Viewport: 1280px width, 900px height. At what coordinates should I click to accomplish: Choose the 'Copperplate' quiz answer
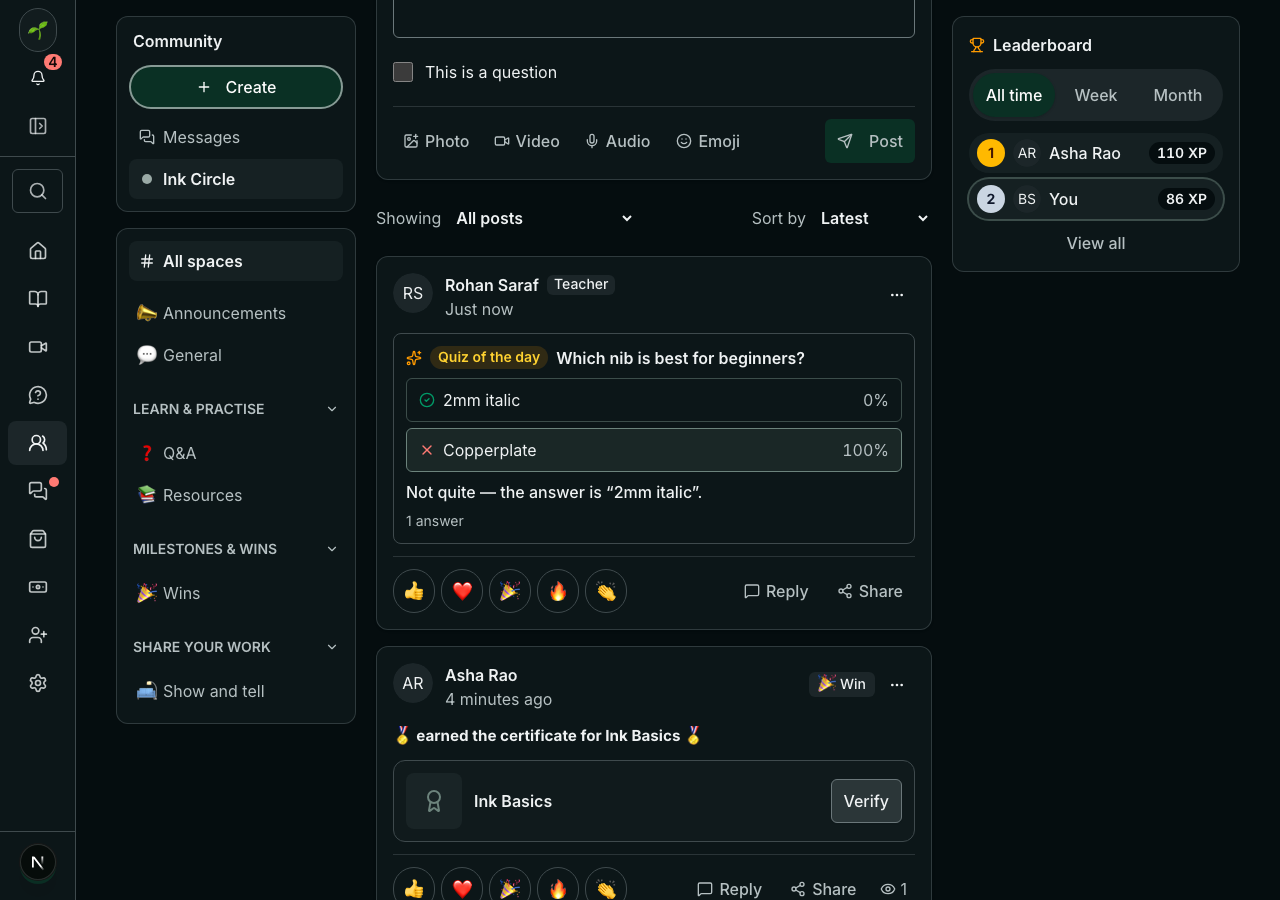pos(654,450)
